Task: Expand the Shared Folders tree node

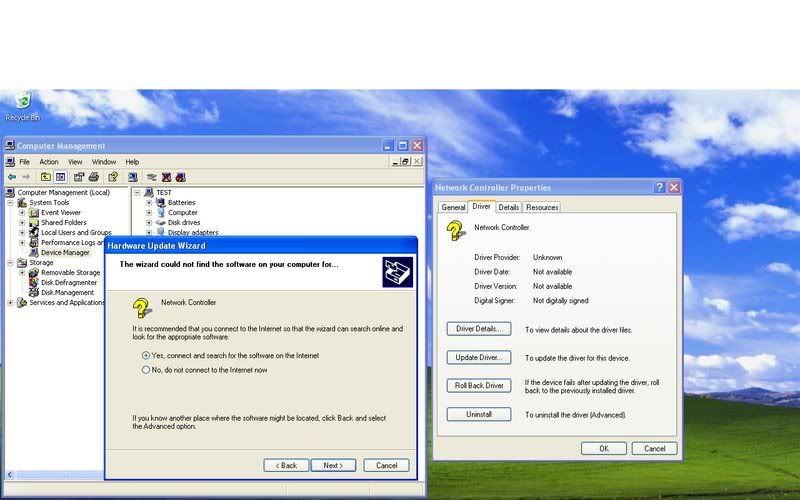Action: pyautogui.click(x=22, y=222)
